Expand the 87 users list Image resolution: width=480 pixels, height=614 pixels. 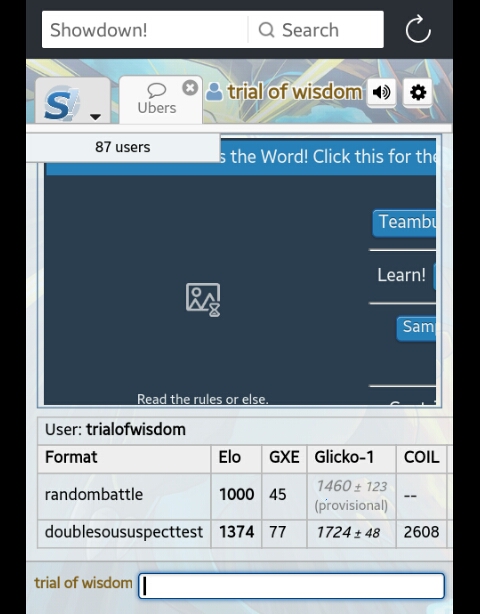pos(123,147)
